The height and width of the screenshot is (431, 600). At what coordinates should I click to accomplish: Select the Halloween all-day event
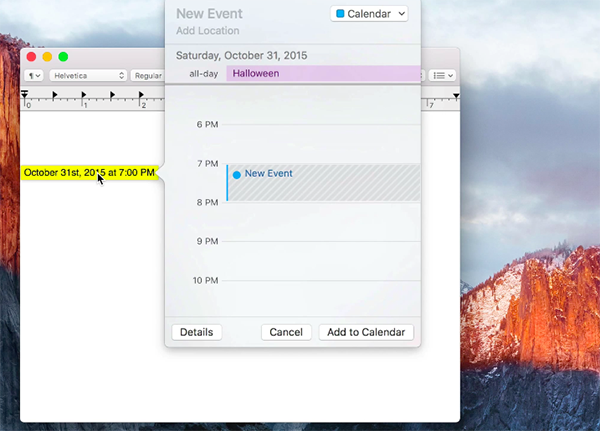pos(323,73)
